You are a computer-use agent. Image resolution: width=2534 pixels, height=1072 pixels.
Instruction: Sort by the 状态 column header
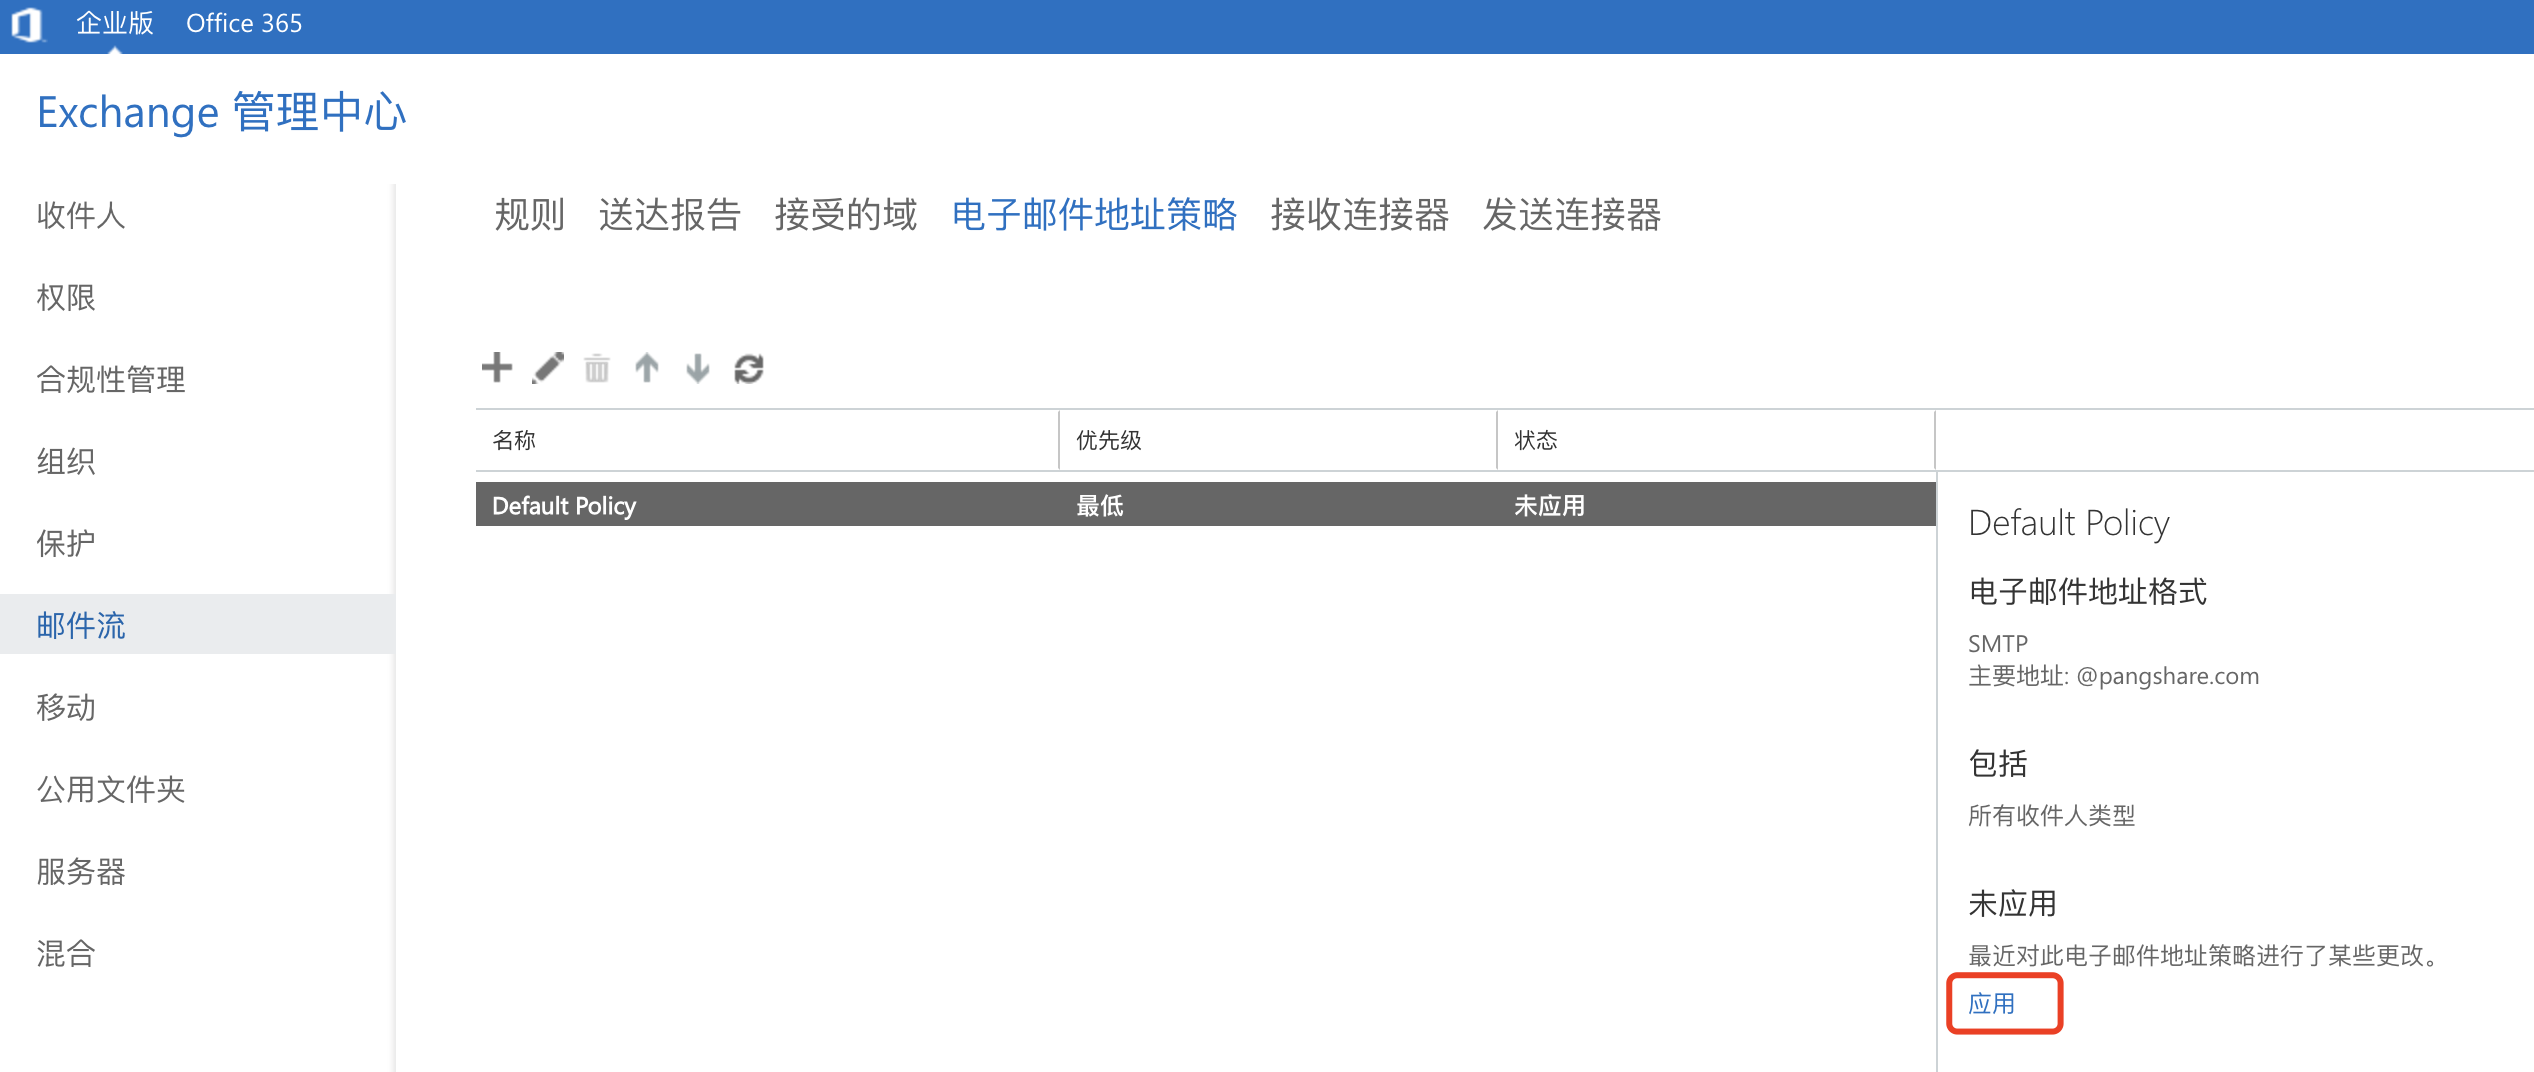[x=1716, y=440]
